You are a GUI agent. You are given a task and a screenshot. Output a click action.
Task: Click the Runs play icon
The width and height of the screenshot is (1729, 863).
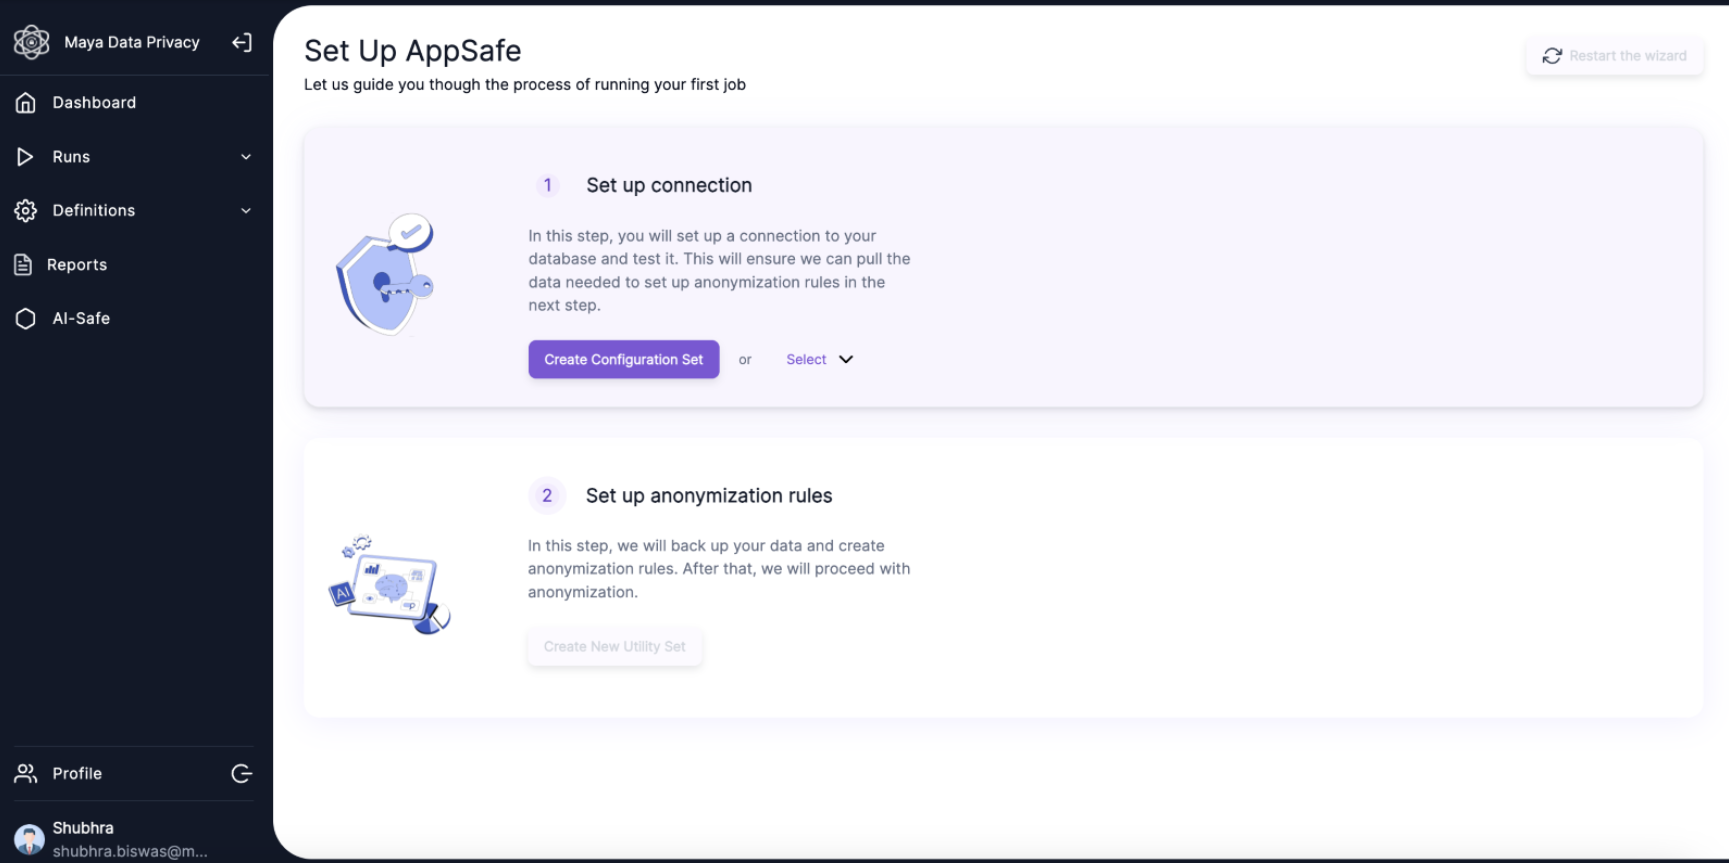25,156
